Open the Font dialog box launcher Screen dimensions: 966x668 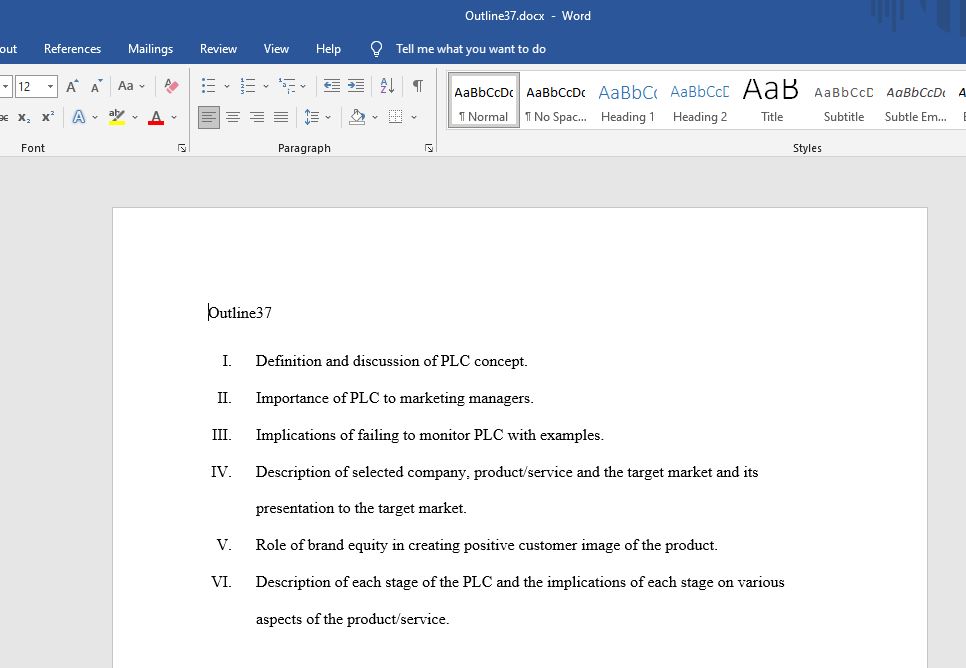click(182, 148)
